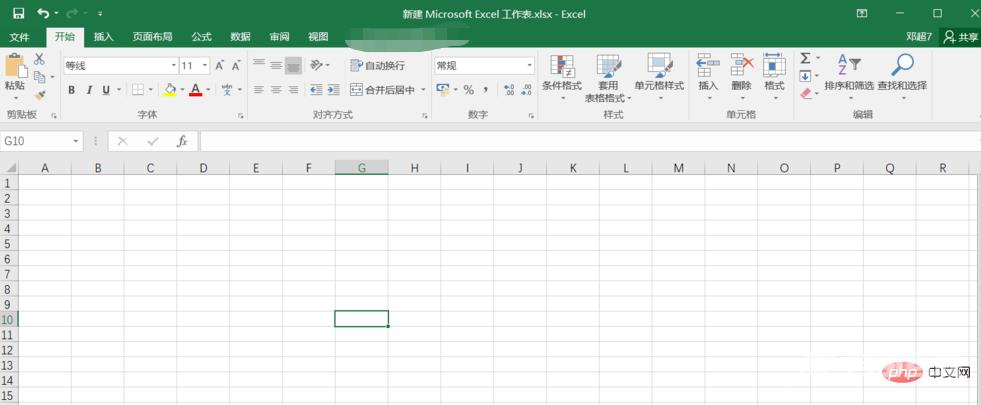This screenshot has height=405, width=981.
Task: Click the red font color swatch
Action: pos(195,90)
